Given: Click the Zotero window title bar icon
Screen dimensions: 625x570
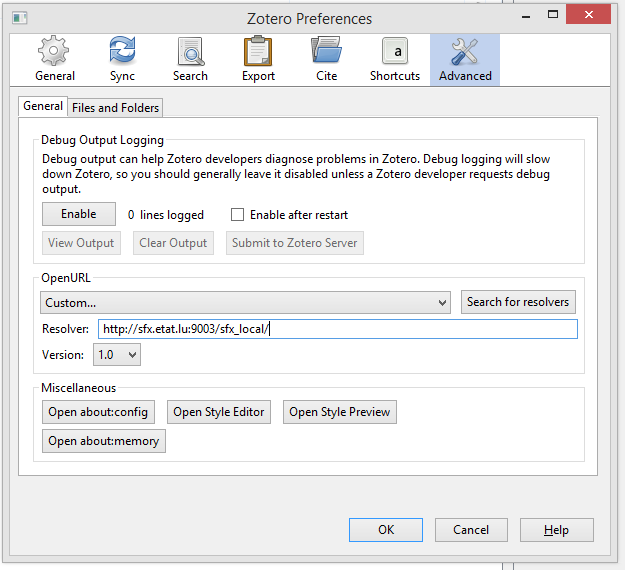Looking at the screenshot, I should click(x=21, y=18).
